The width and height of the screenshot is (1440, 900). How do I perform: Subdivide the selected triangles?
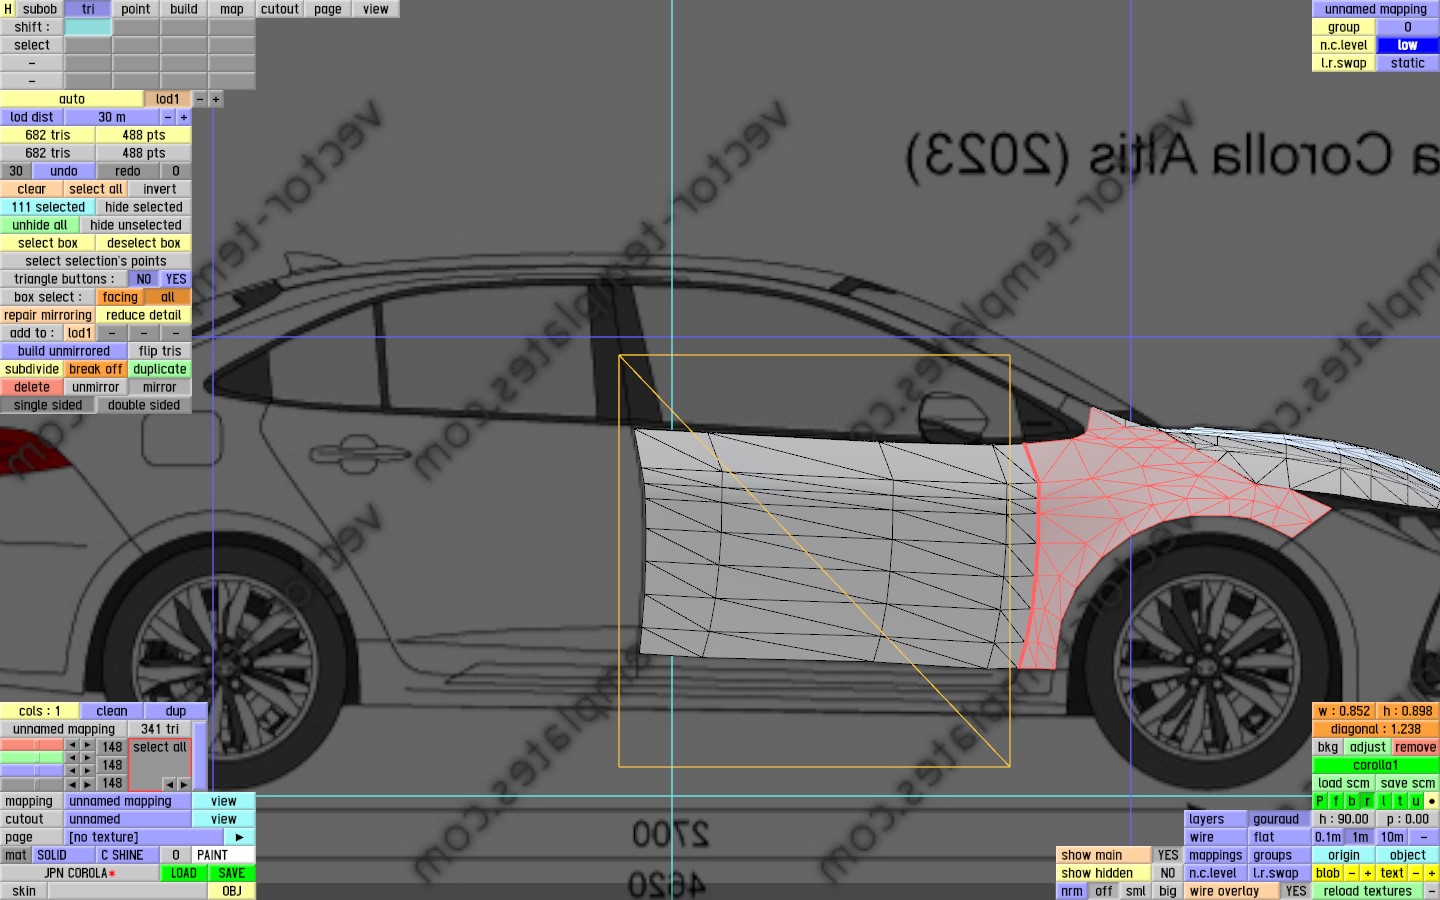(x=32, y=369)
